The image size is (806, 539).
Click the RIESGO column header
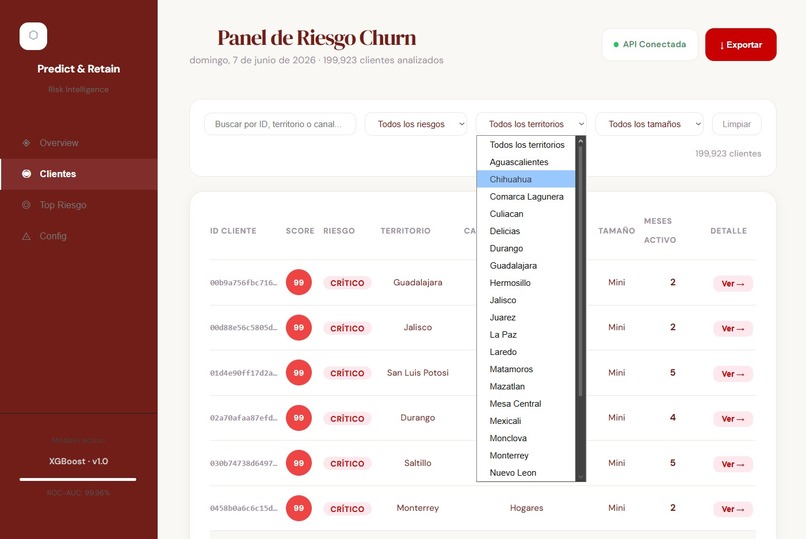point(339,231)
